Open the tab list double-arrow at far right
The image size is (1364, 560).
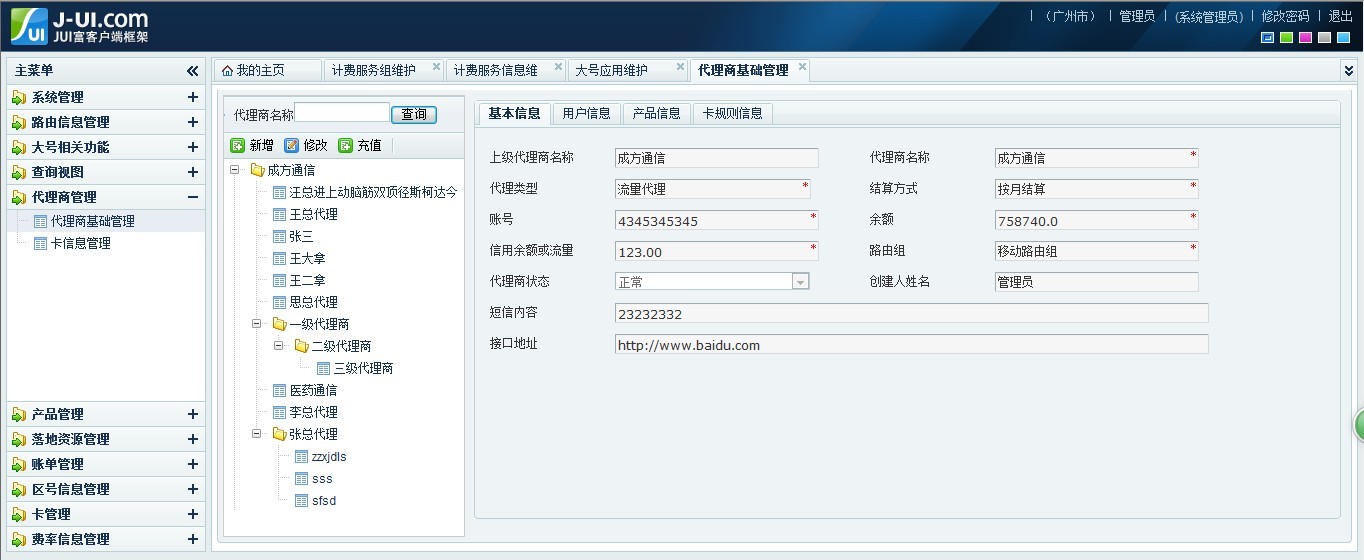[x=1348, y=70]
